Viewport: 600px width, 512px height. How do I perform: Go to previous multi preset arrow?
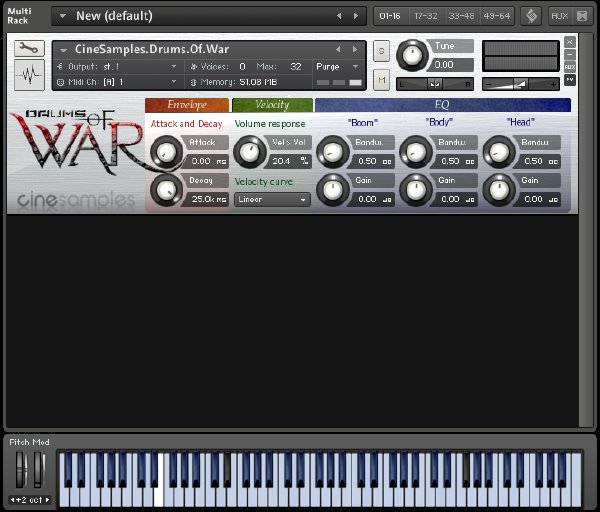[339, 16]
